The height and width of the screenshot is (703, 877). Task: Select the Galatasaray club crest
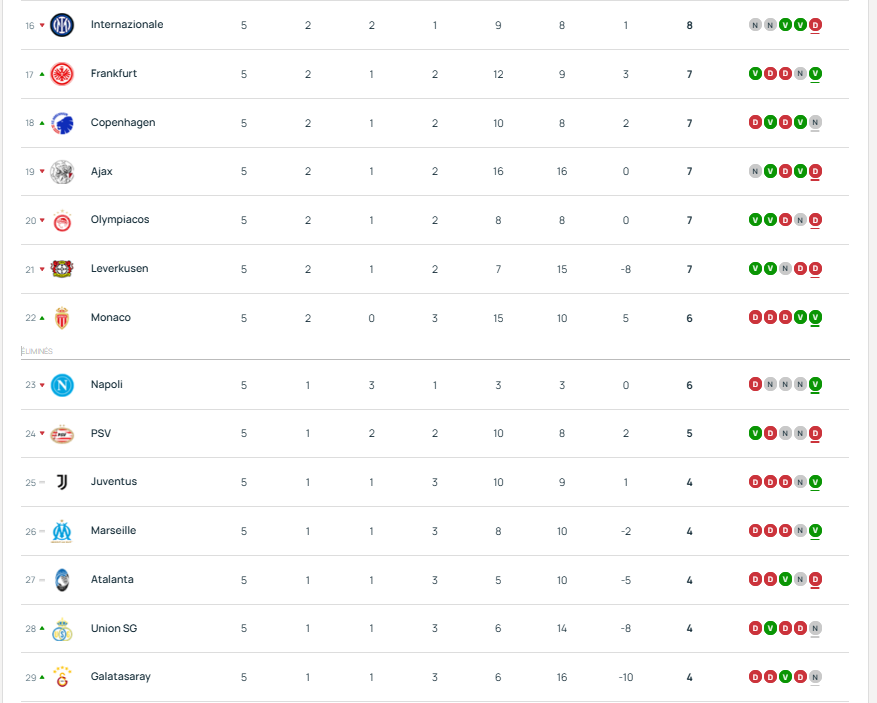(62, 677)
